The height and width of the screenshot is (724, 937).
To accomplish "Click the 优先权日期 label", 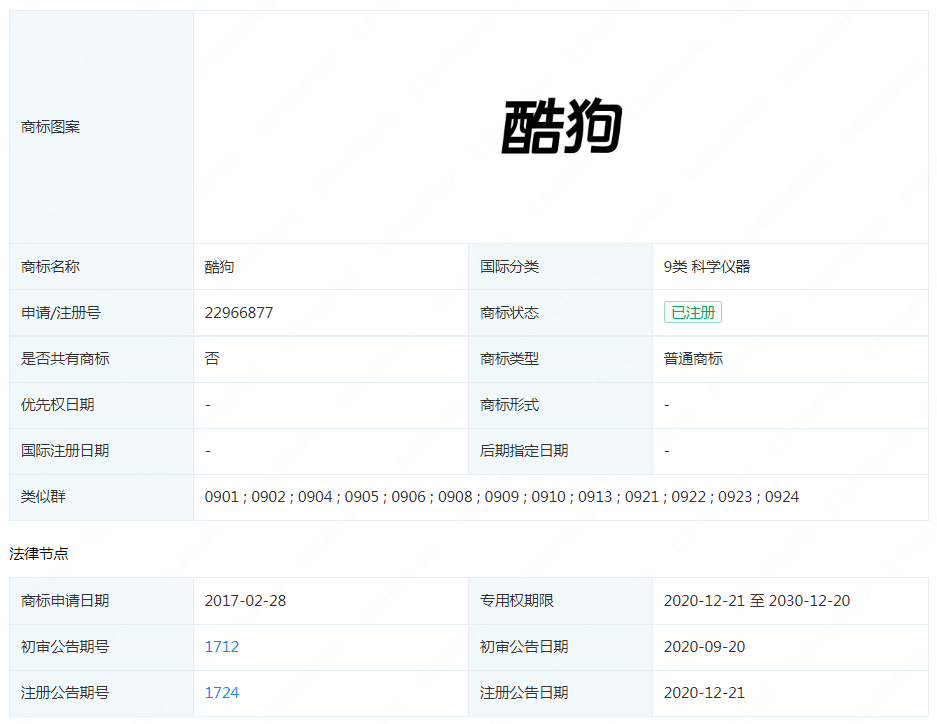I will (x=58, y=404).
